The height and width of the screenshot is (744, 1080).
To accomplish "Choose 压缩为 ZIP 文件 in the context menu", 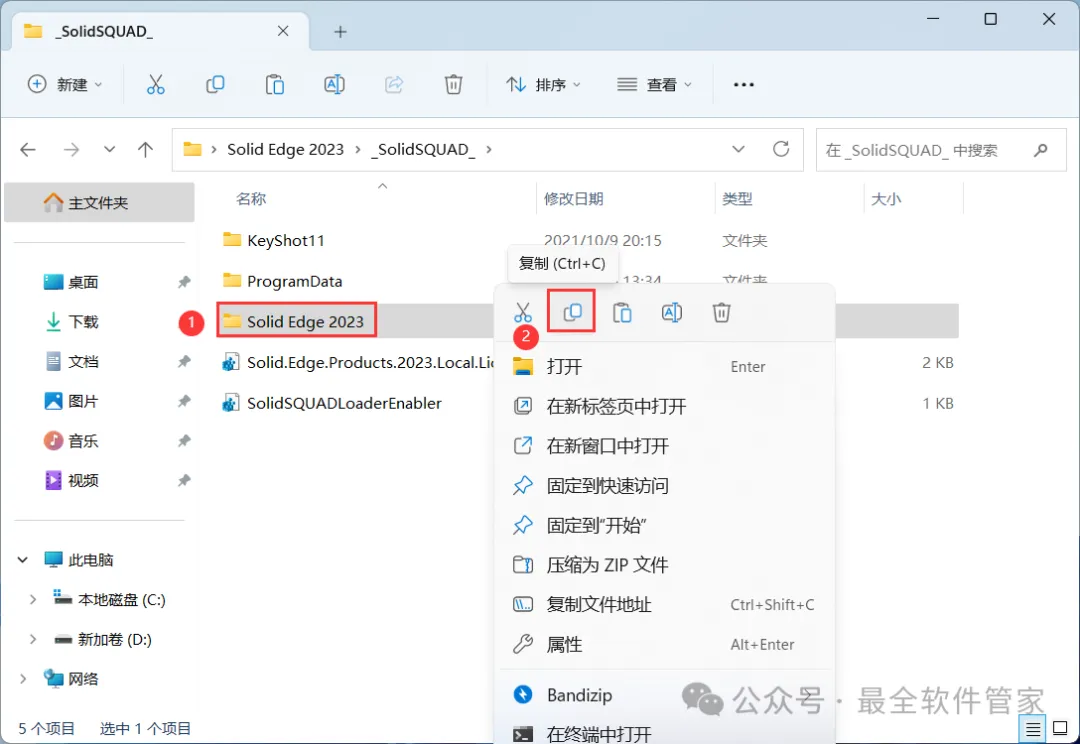I will pos(664,565).
